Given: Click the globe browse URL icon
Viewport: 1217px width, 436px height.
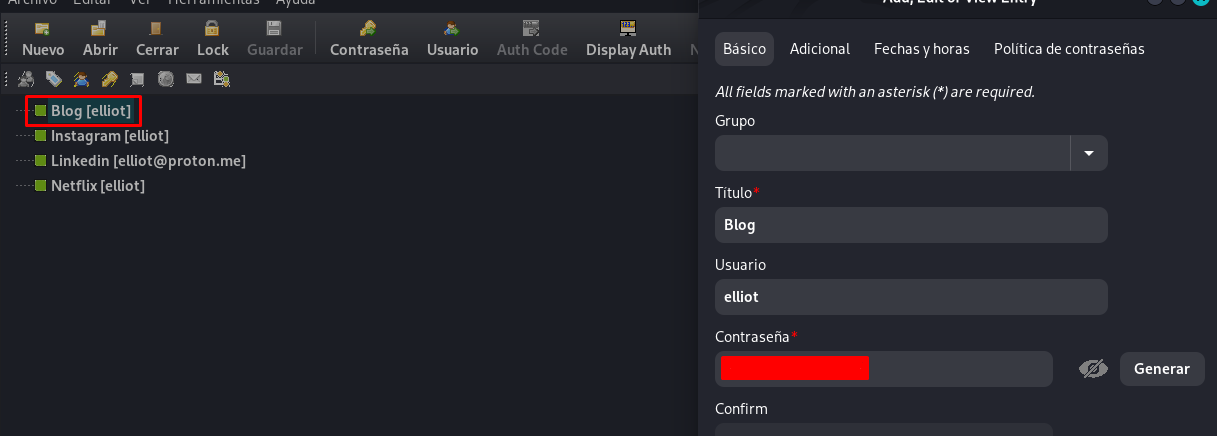Looking at the screenshot, I should click(x=166, y=78).
